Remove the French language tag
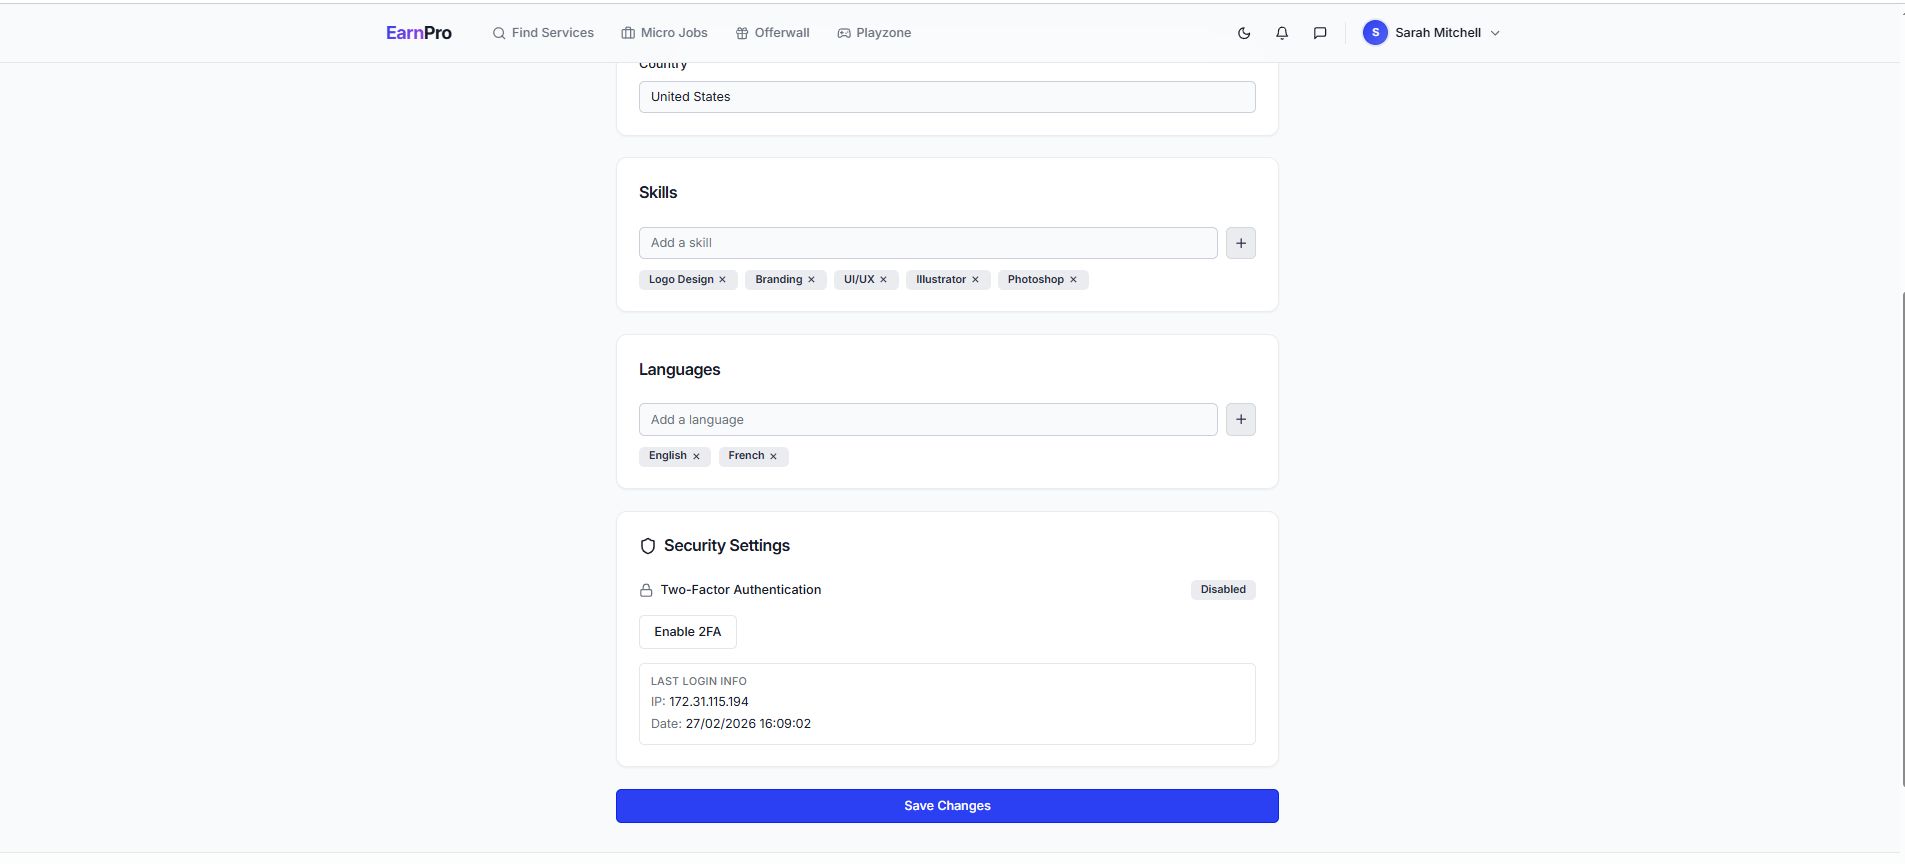1905x864 pixels. tap(773, 456)
